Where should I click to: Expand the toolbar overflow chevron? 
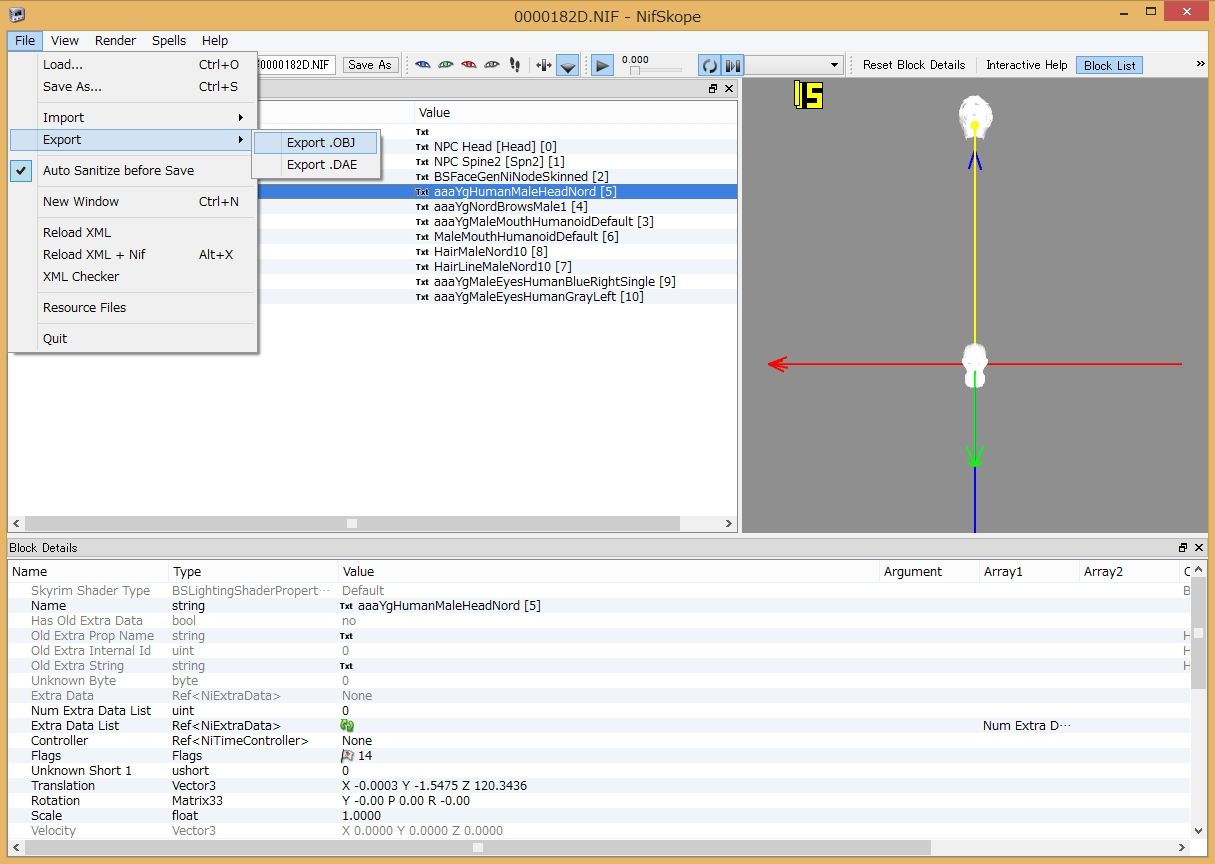(x=1201, y=64)
